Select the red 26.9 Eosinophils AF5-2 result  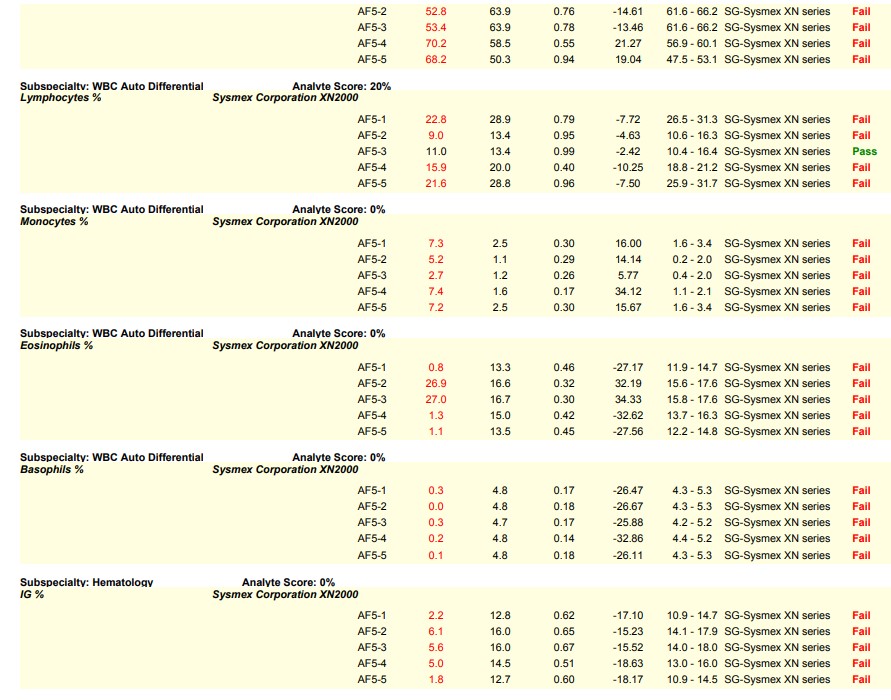click(436, 383)
